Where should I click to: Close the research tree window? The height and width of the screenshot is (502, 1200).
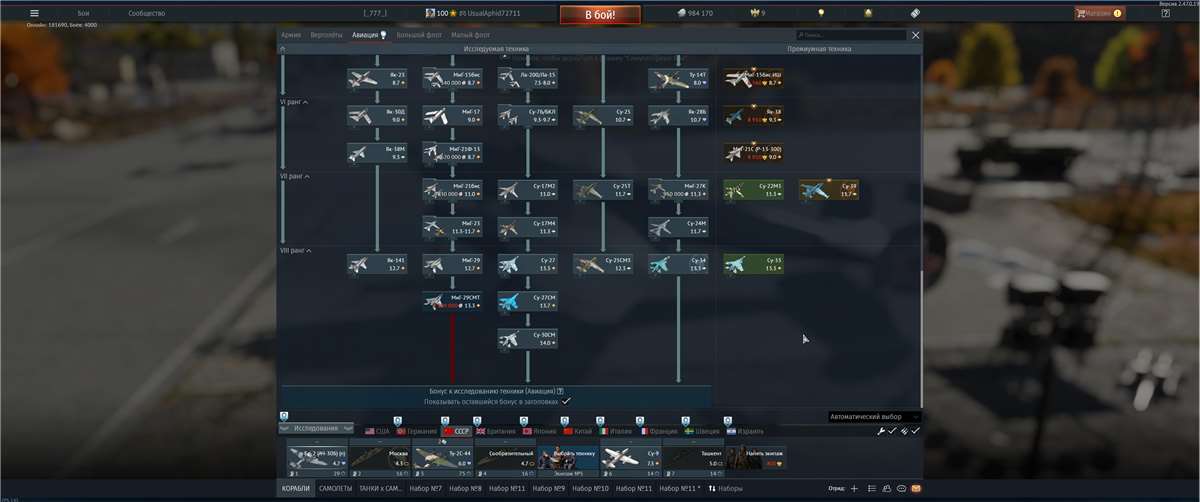point(915,35)
